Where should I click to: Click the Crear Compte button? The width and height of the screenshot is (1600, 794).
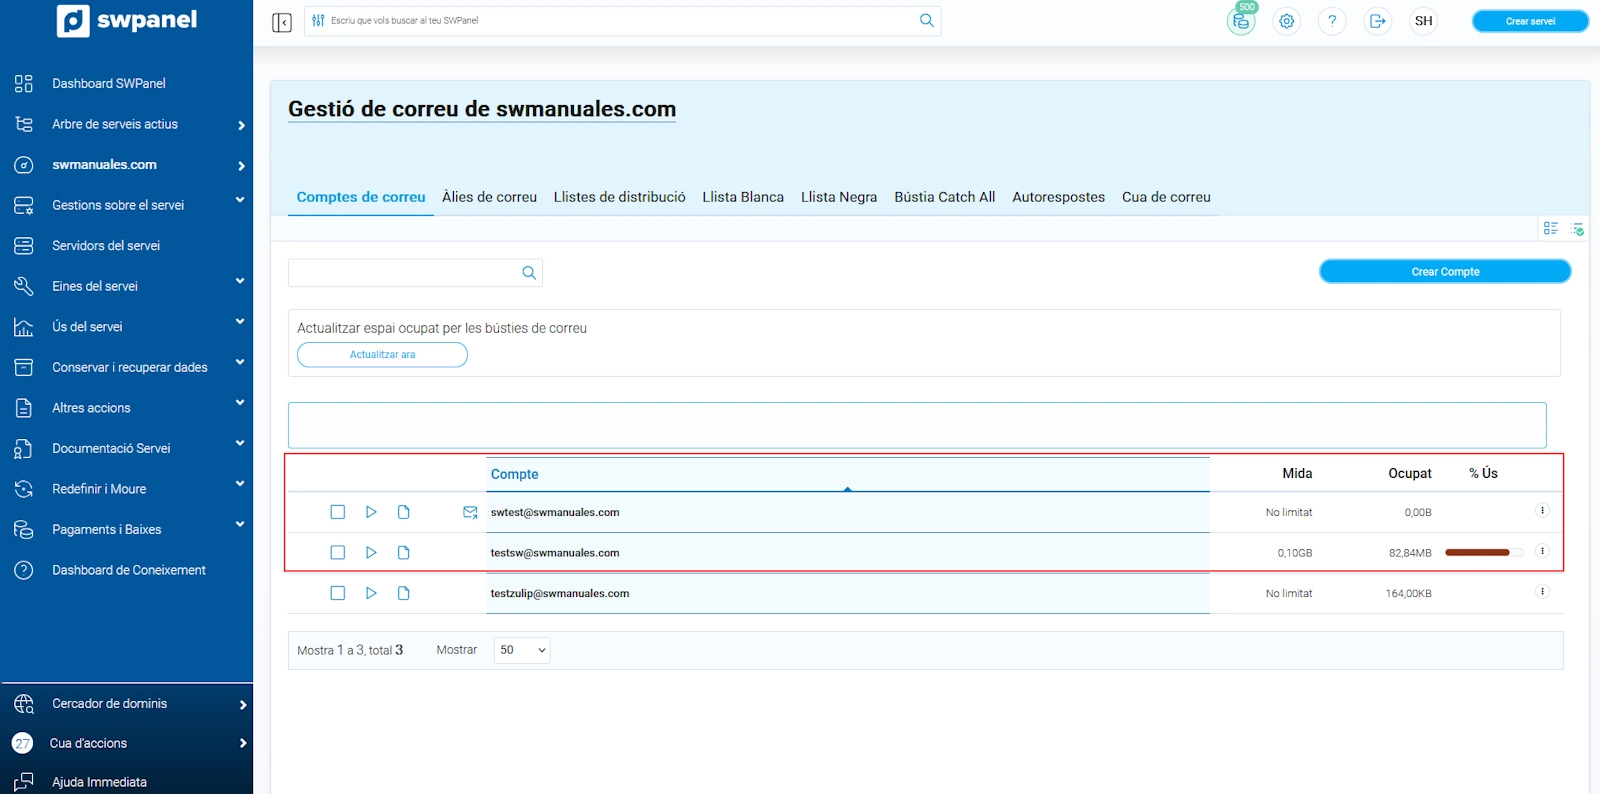pyautogui.click(x=1444, y=272)
